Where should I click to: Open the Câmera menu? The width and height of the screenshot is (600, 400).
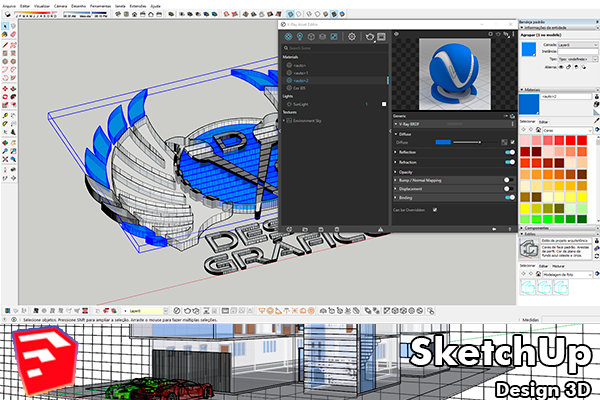click(x=60, y=6)
